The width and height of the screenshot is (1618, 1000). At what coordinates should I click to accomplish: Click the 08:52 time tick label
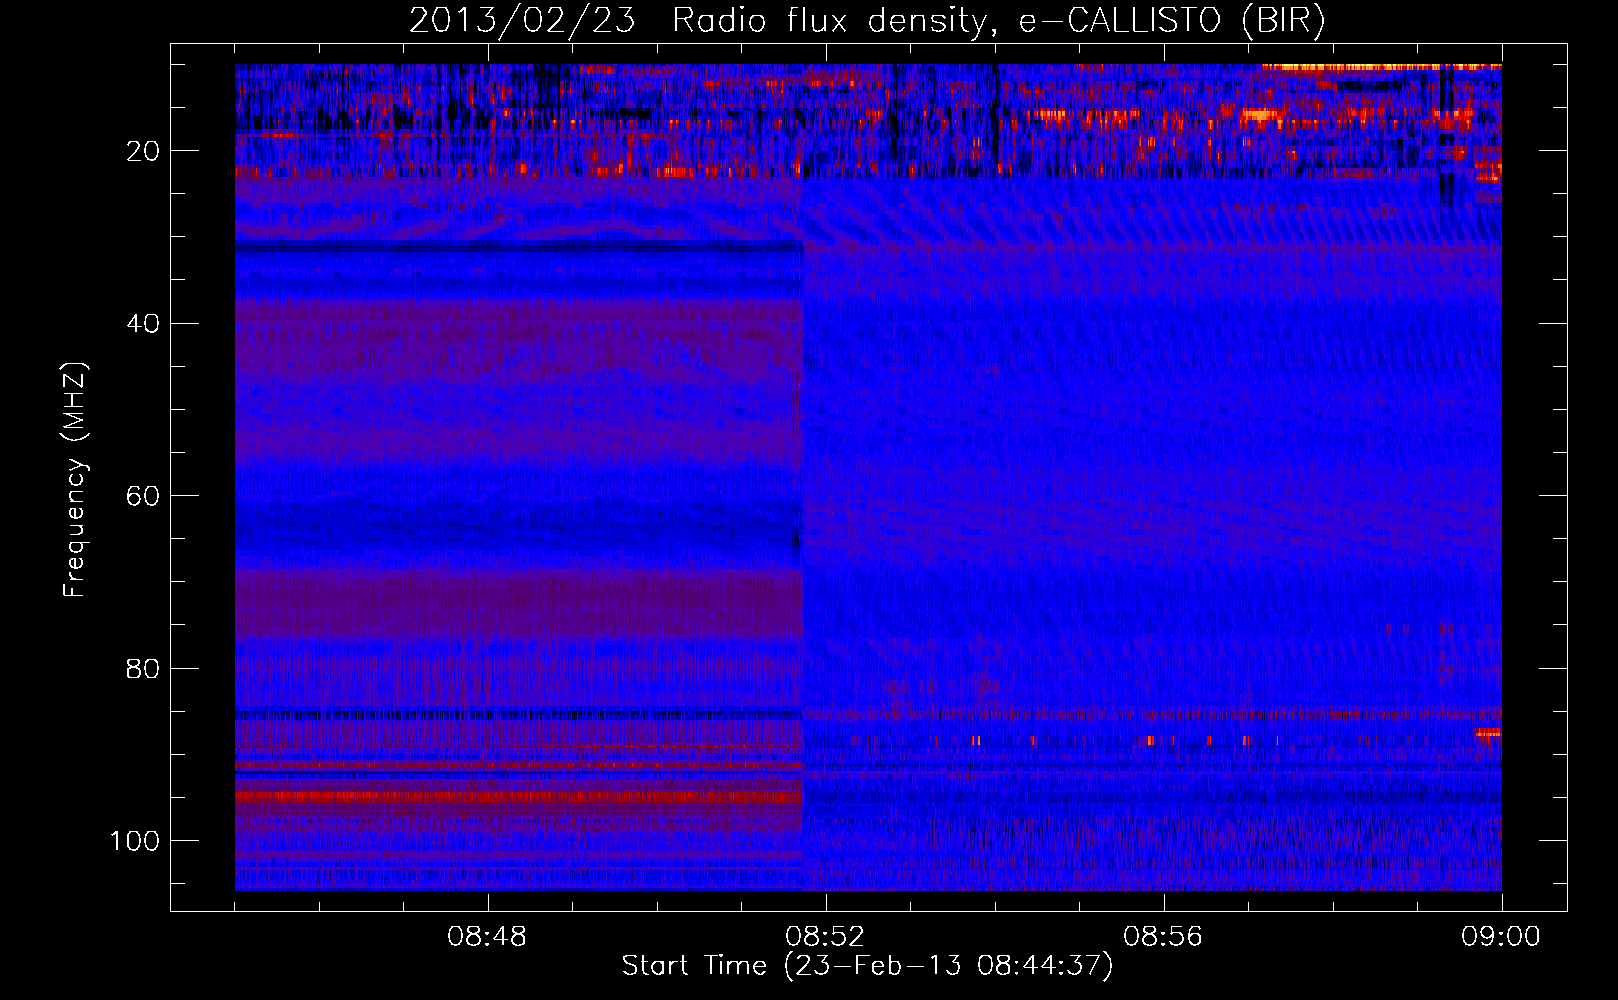click(x=825, y=937)
